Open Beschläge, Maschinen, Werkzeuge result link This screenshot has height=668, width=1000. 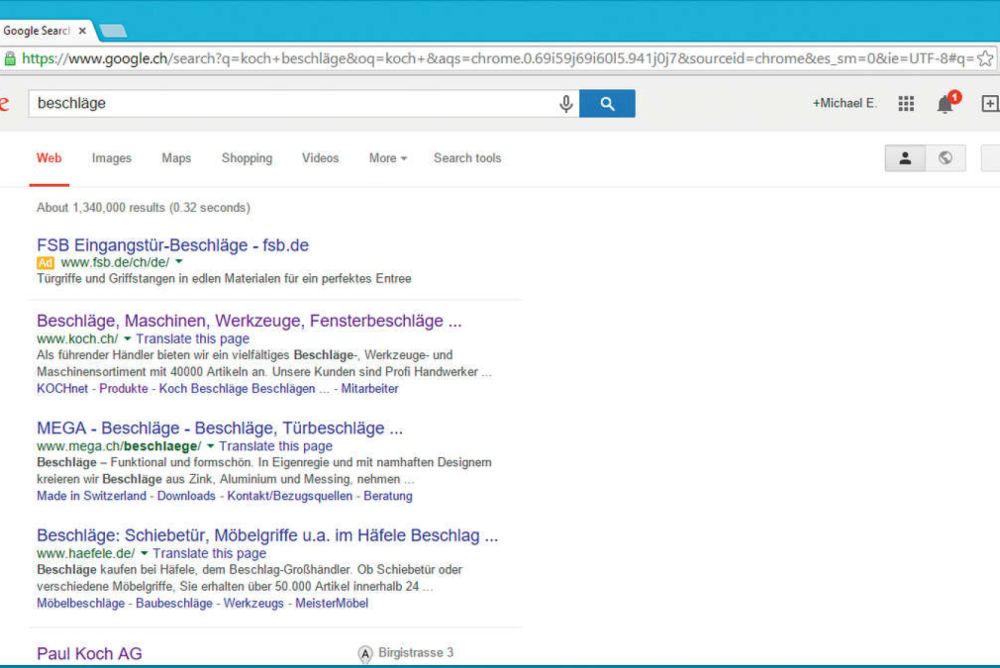coord(249,320)
